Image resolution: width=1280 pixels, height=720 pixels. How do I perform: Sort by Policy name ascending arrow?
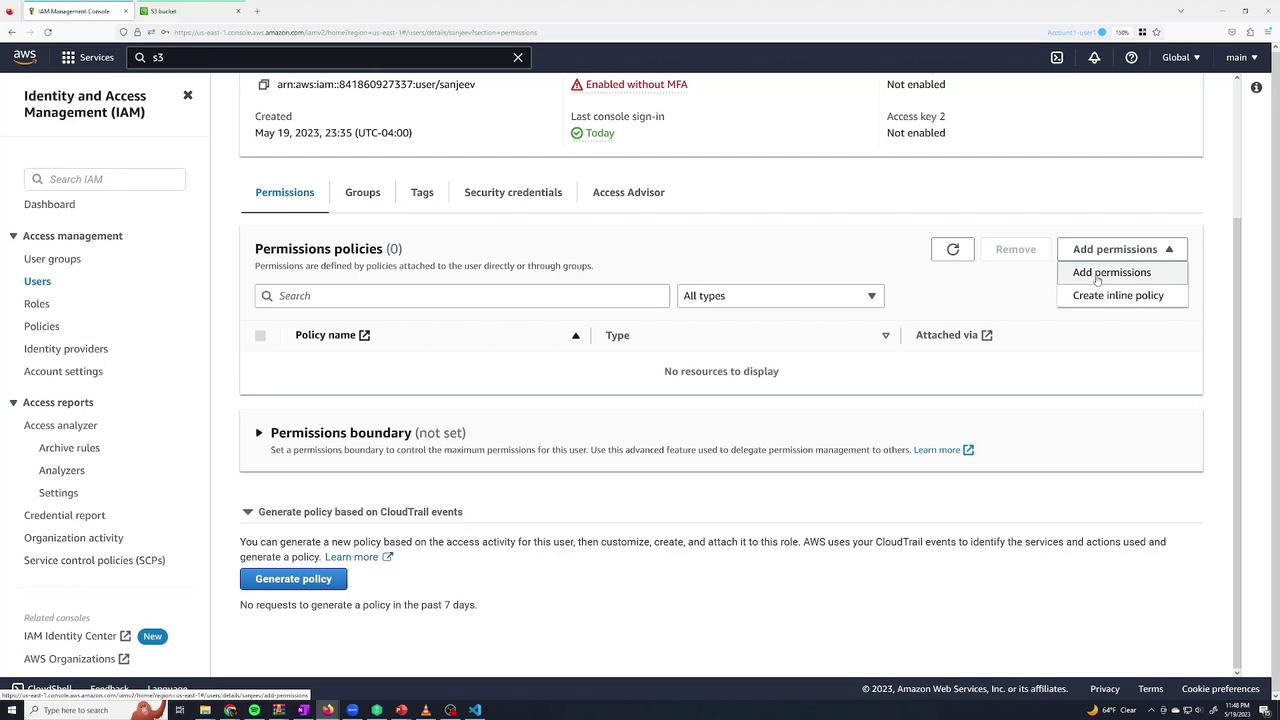[x=576, y=336]
